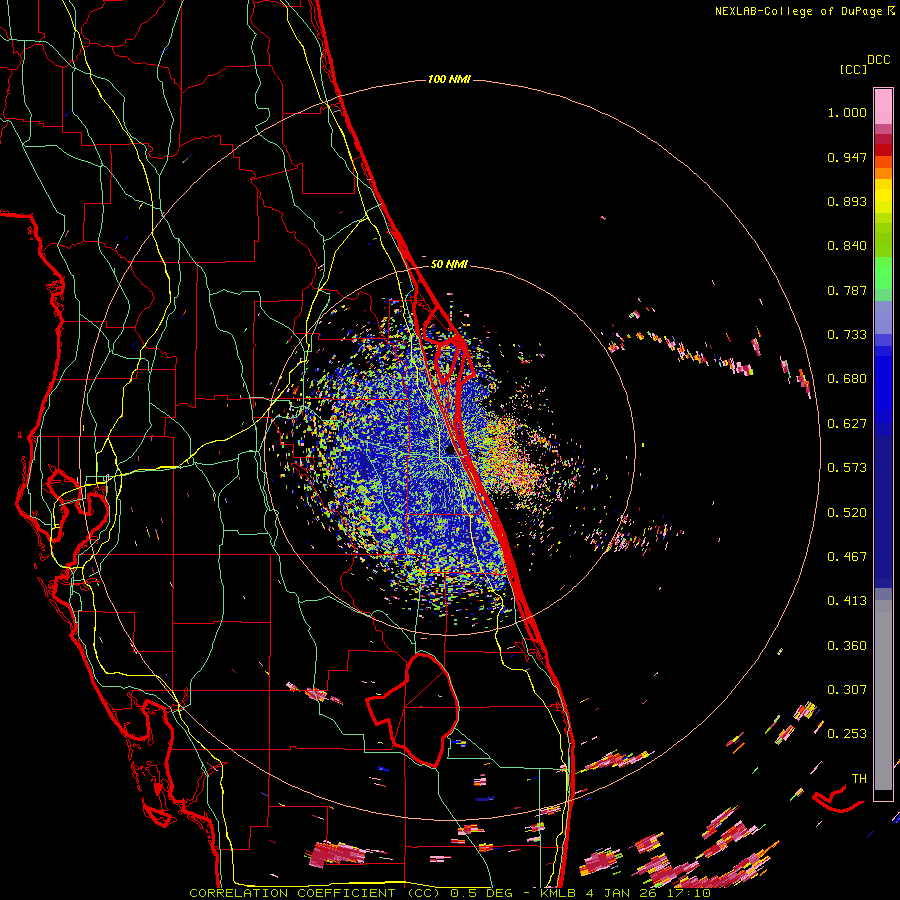The width and height of the screenshot is (900, 900).
Task: Select the 0.573 legend value
Action: click(x=847, y=468)
